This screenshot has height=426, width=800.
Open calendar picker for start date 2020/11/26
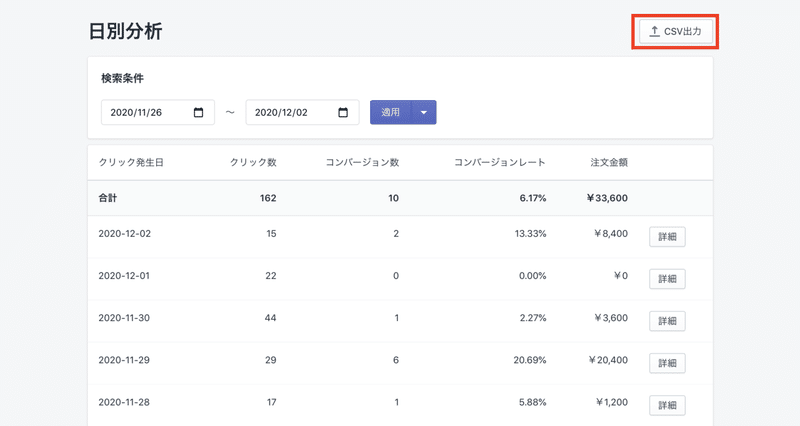pyautogui.click(x=198, y=112)
